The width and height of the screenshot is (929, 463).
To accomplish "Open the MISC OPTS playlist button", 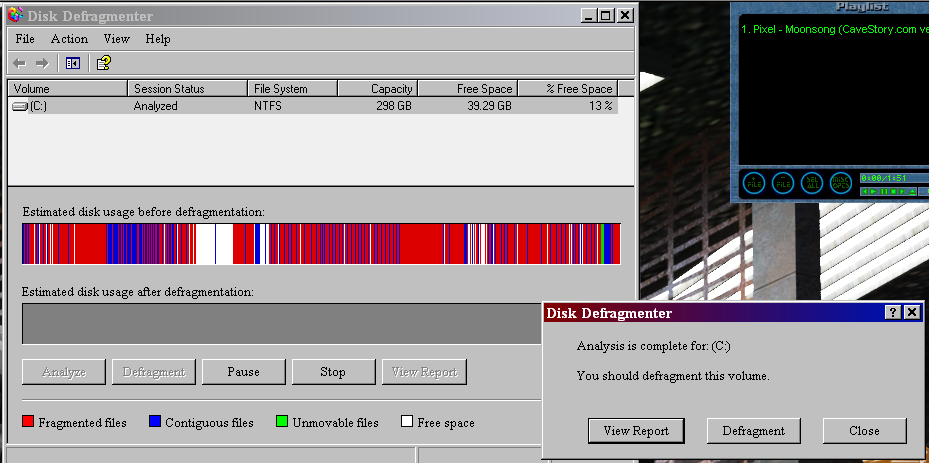I will tap(841, 183).
